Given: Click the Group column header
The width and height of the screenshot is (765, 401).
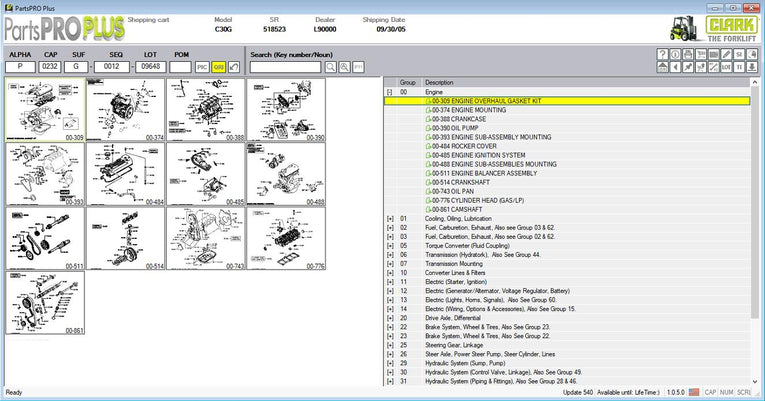Looking at the screenshot, I should pyautogui.click(x=408, y=82).
